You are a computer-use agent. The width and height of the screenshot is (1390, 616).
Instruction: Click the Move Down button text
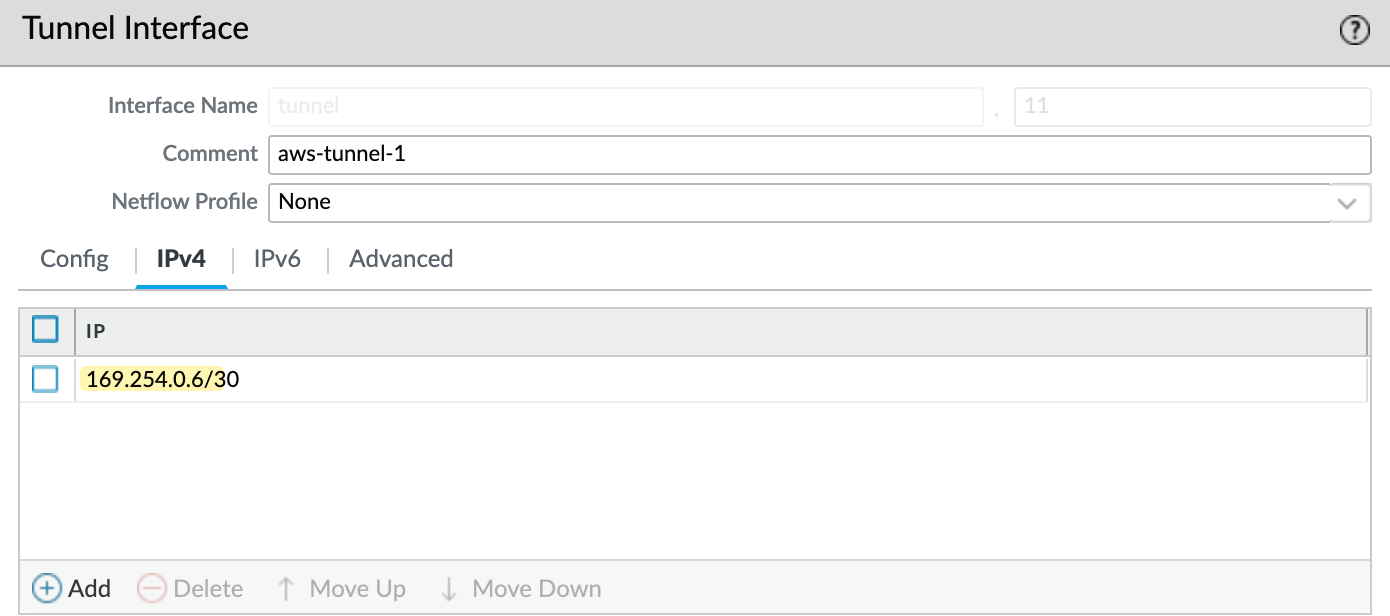click(x=537, y=588)
